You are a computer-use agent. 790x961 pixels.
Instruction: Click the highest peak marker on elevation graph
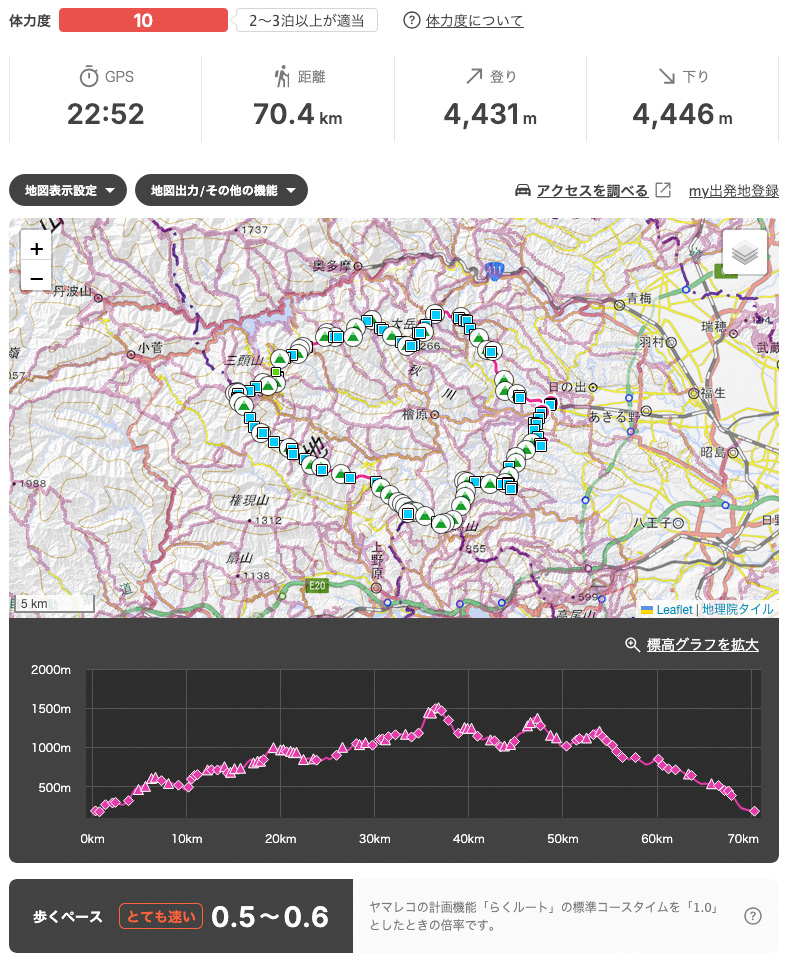(437, 708)
